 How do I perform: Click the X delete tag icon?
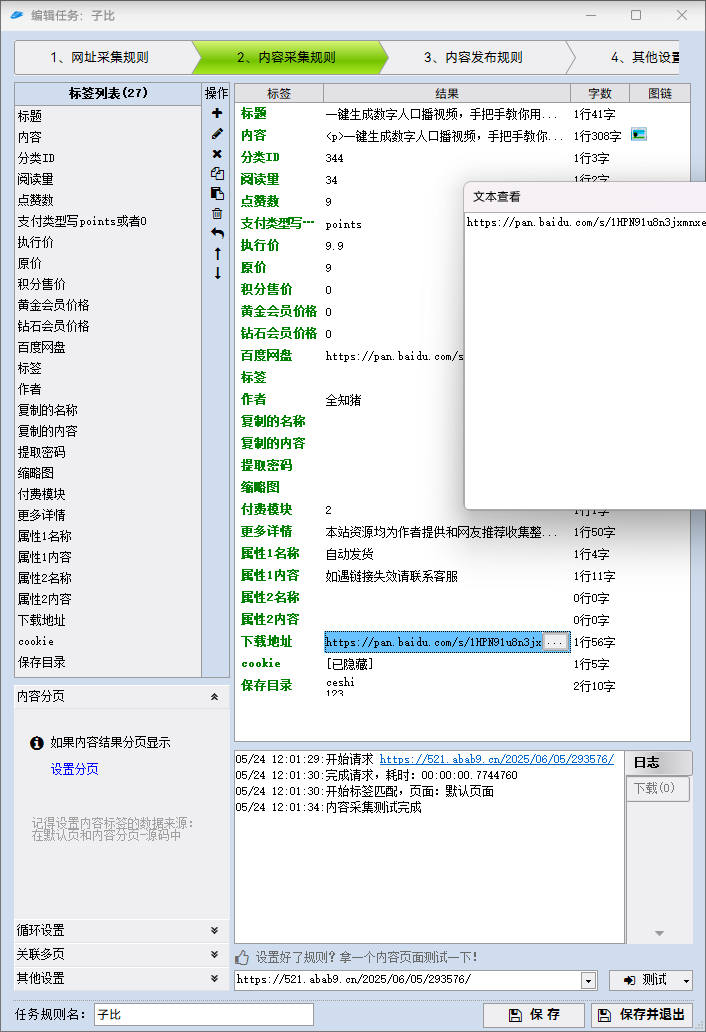point(217,153)
